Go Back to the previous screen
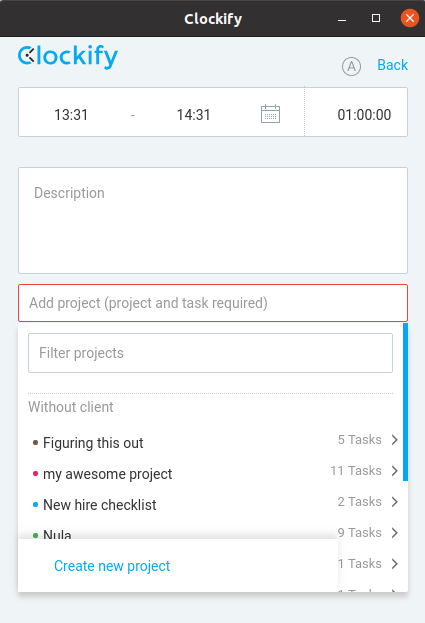 click(392, 65)
